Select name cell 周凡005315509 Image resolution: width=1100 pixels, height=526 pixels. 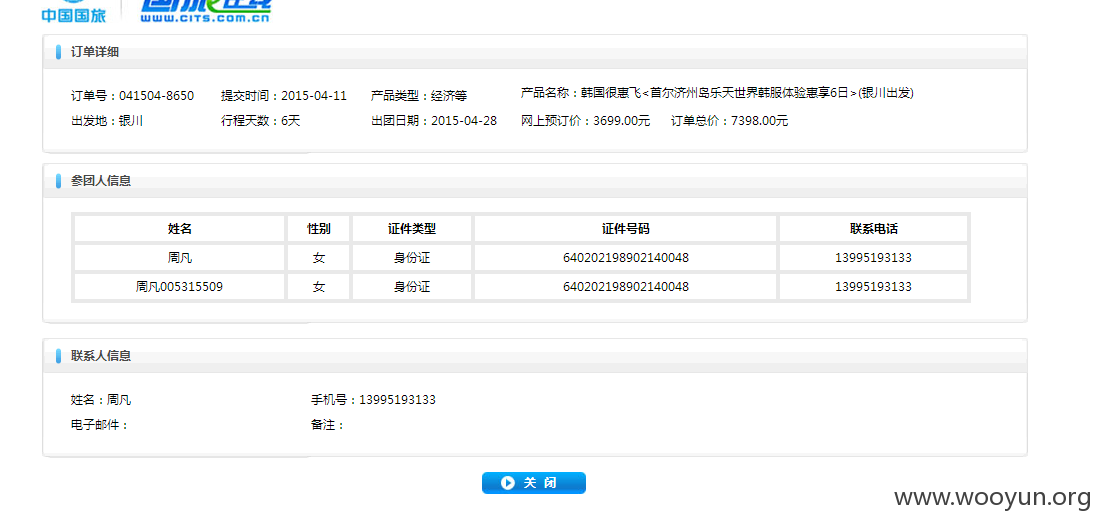[180, 286]
